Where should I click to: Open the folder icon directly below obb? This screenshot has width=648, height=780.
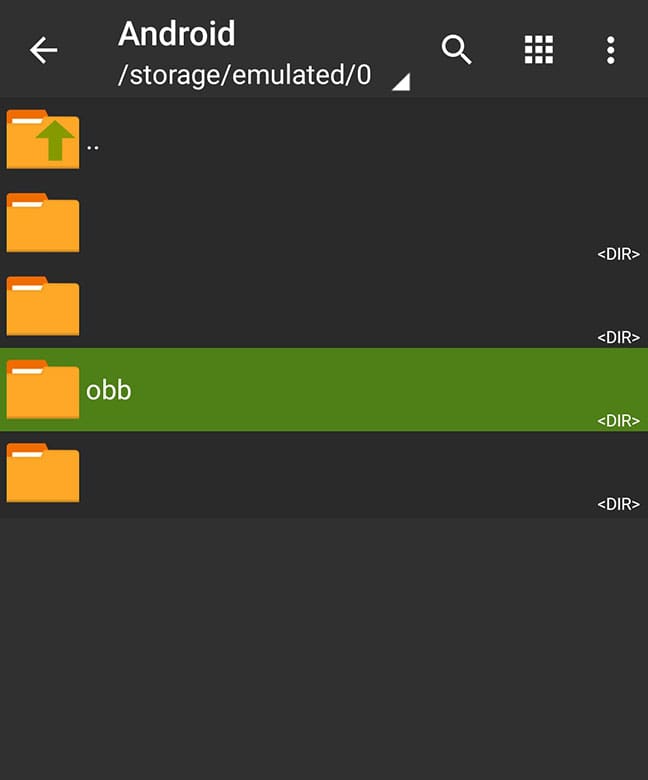tap(43, 473)
